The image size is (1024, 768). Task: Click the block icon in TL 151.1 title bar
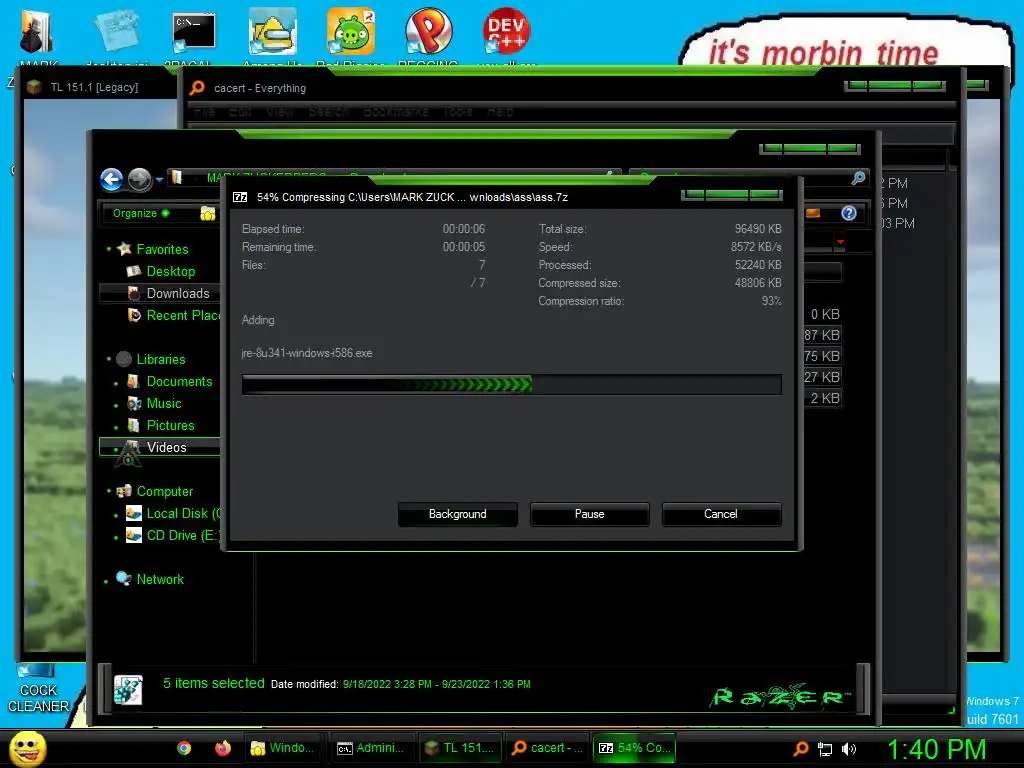click(x=34, y=87)
